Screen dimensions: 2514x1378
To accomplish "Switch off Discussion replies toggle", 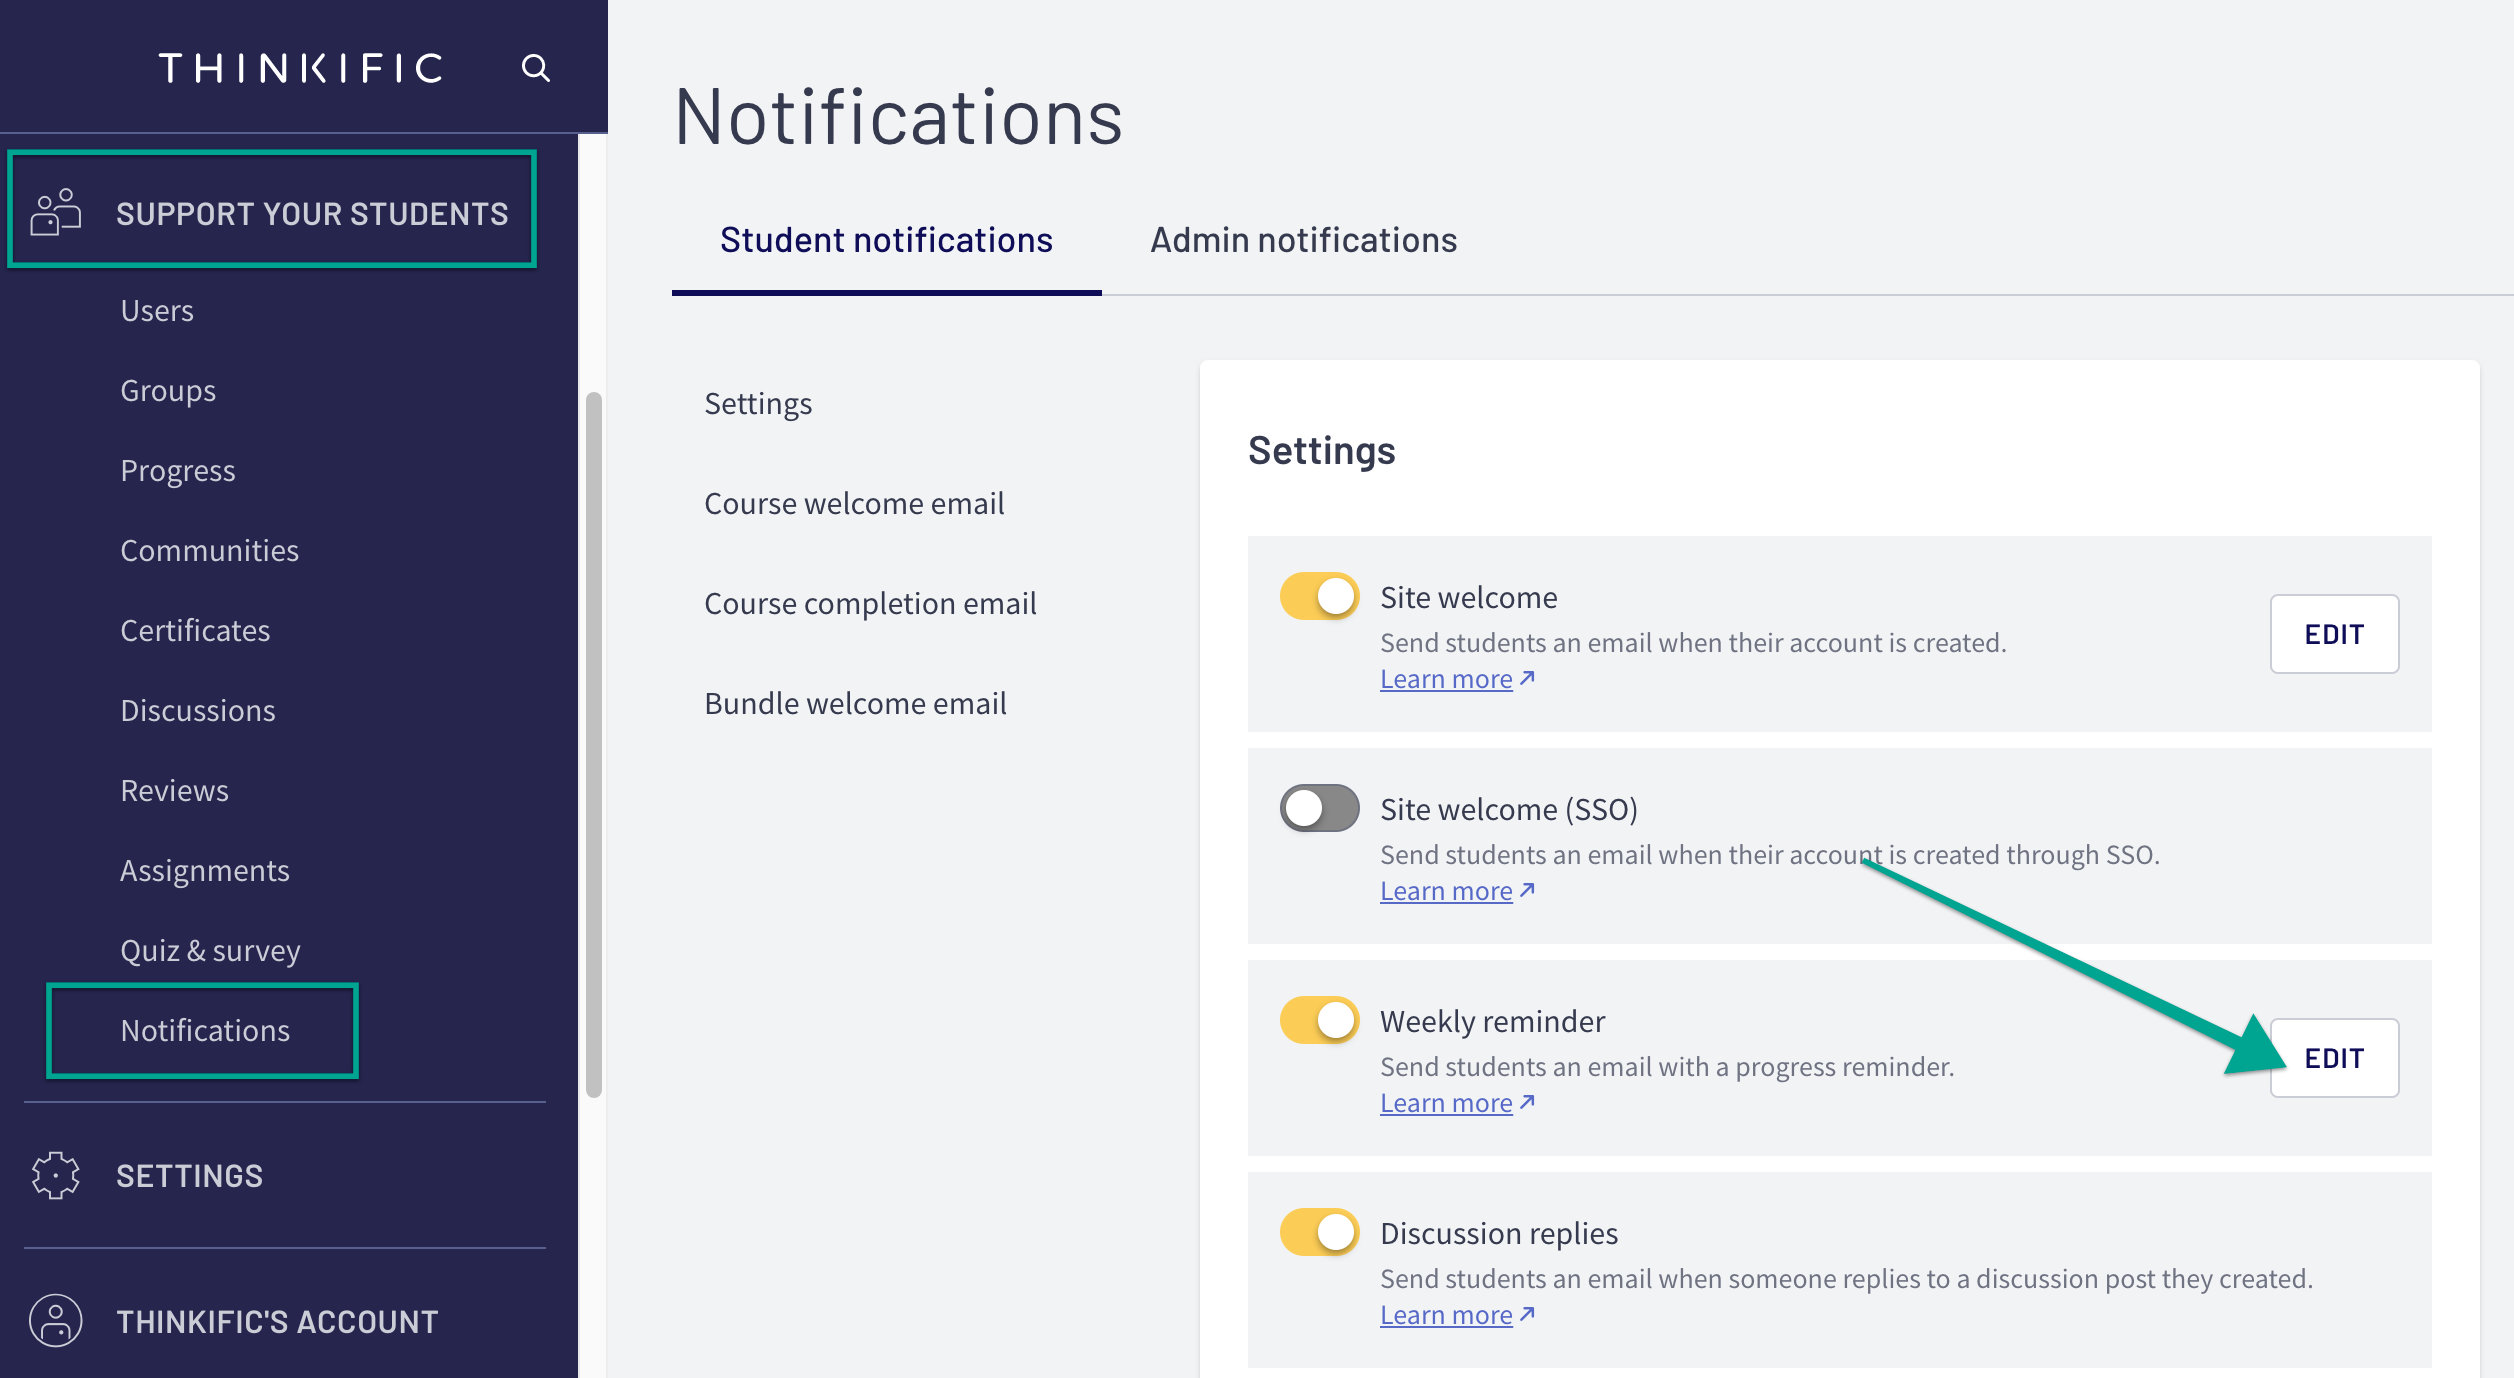I will [x=1319, y=1232].
